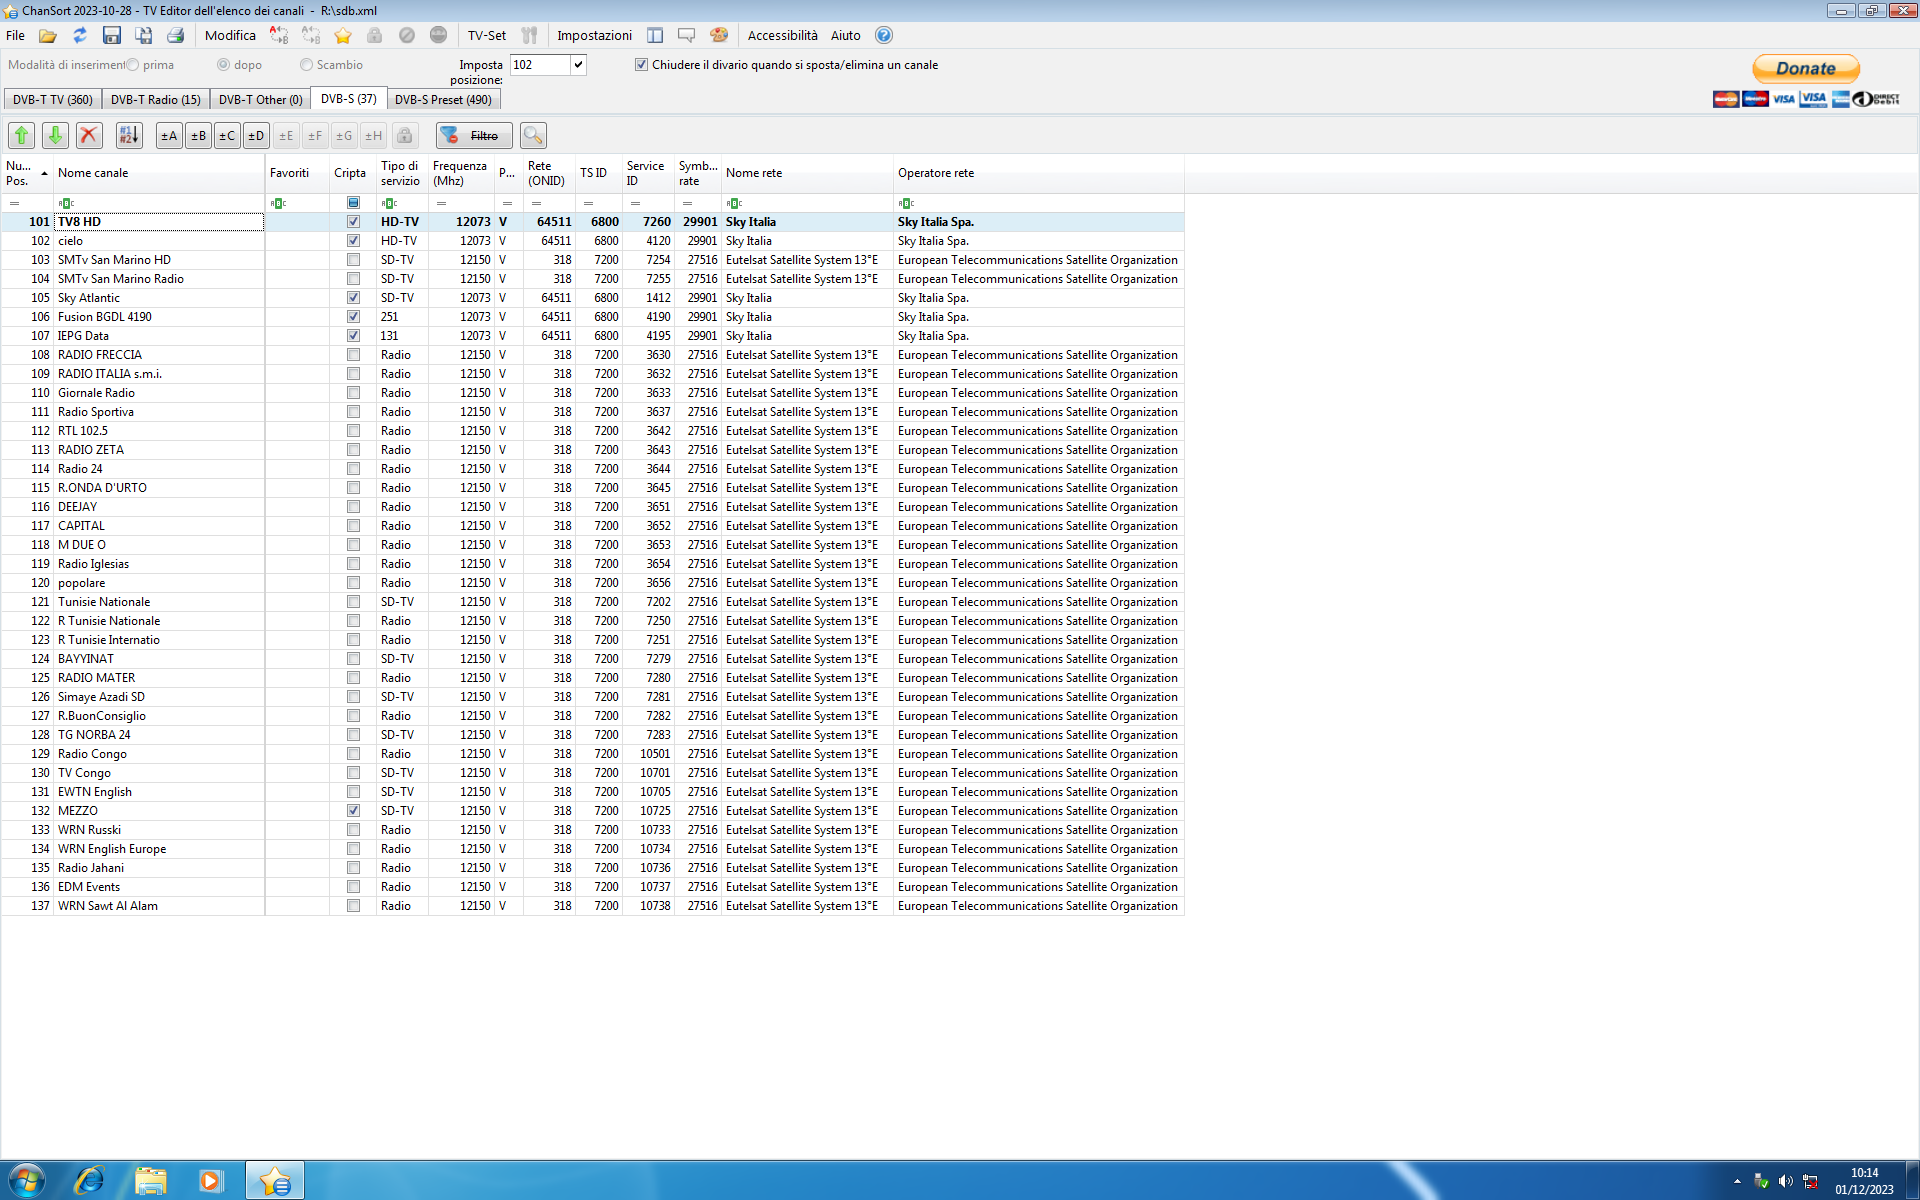Open the TV-Set menu
This screenshot has width=1920, height=1200.
487,36
